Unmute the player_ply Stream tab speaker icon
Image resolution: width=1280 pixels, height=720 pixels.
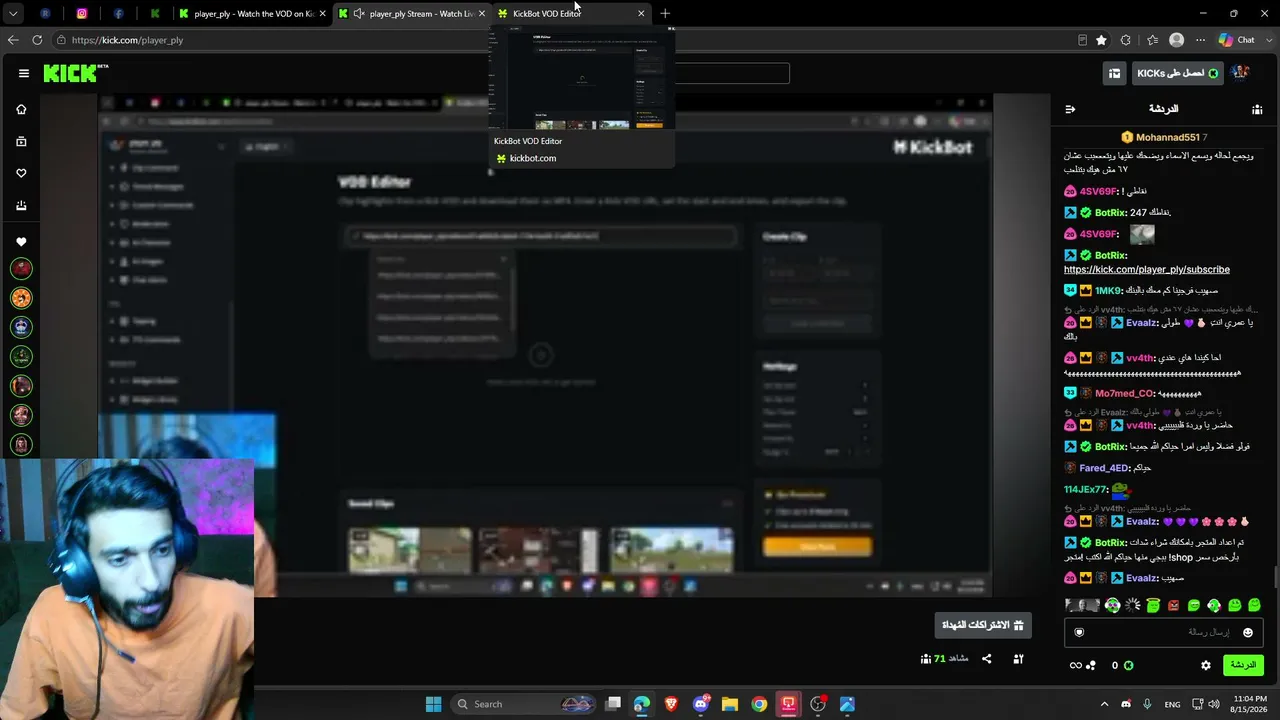tap(359, 14)
